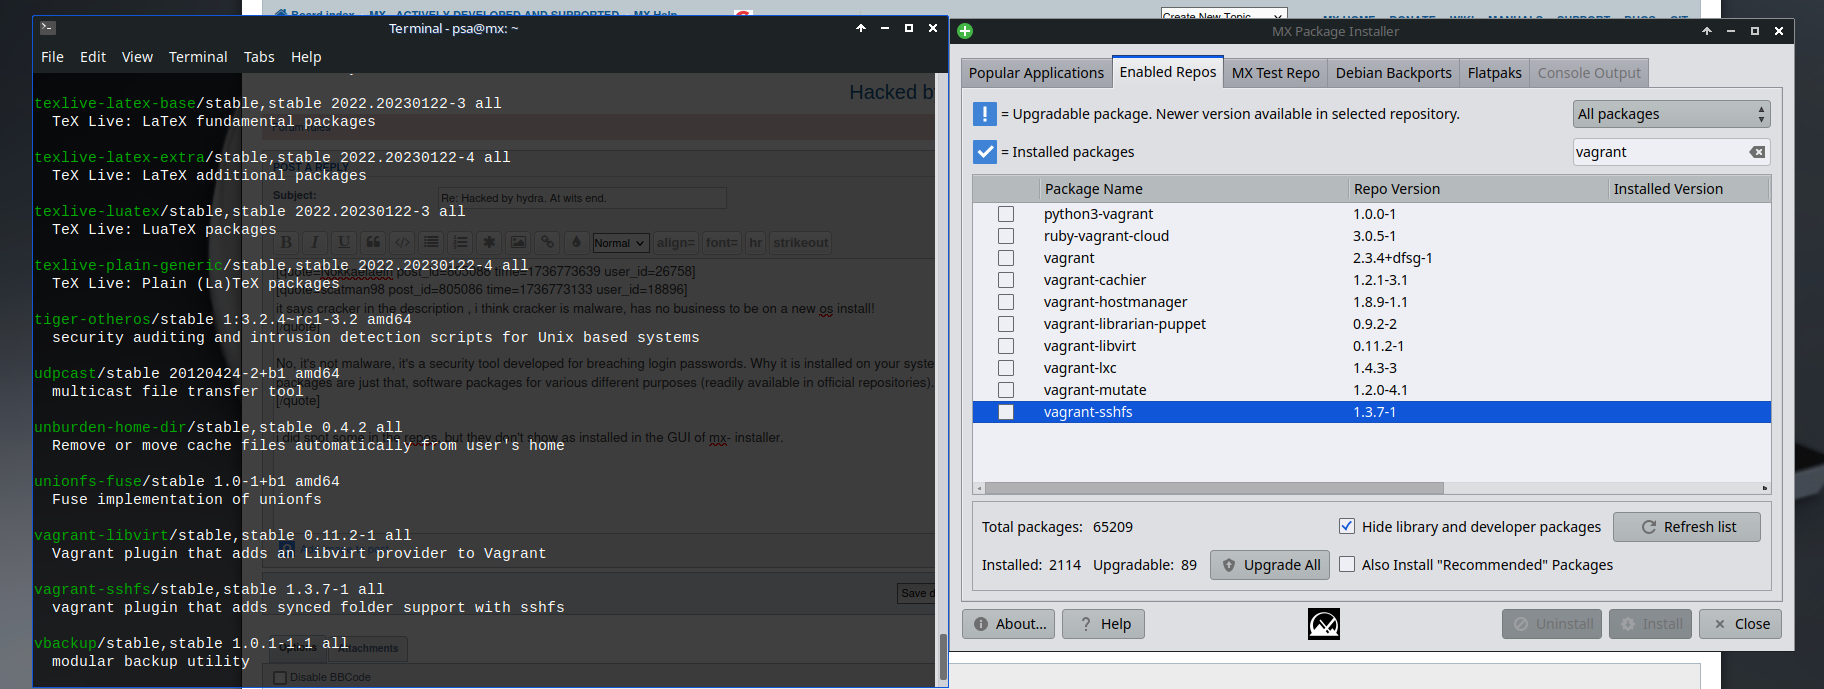Click the About... button

pos(1008,624)
